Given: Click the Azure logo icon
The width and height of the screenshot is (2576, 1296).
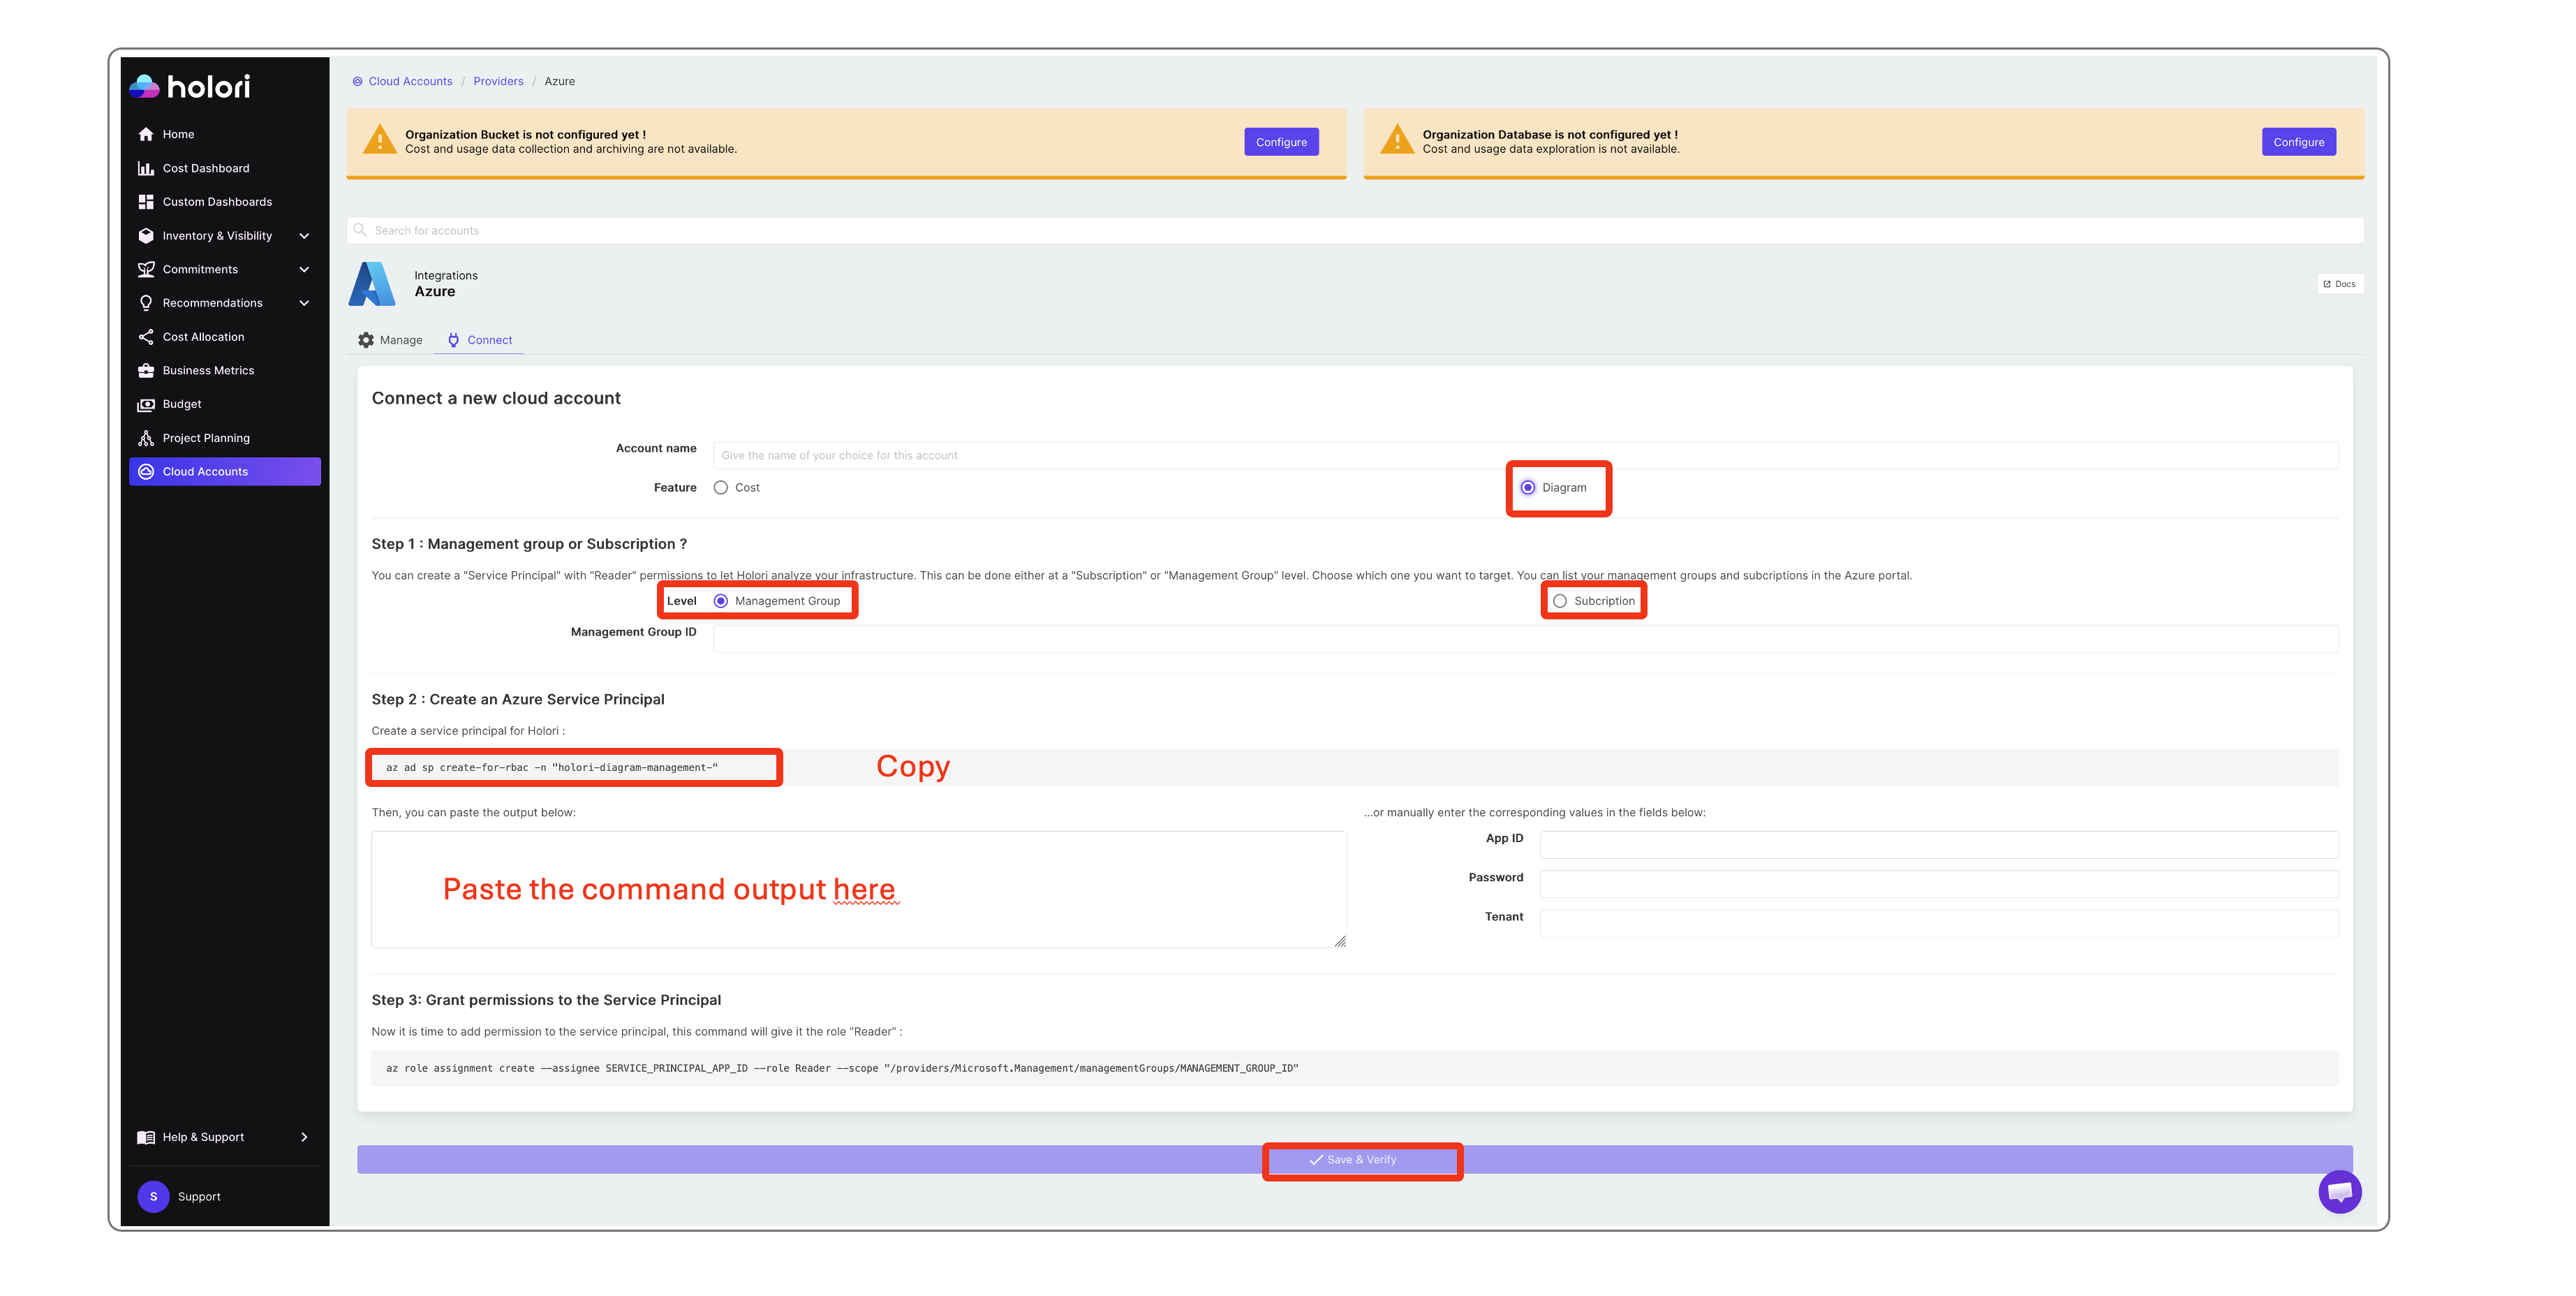Looking at the screenshot, I should pyautogui.click(x=372, y=284).
